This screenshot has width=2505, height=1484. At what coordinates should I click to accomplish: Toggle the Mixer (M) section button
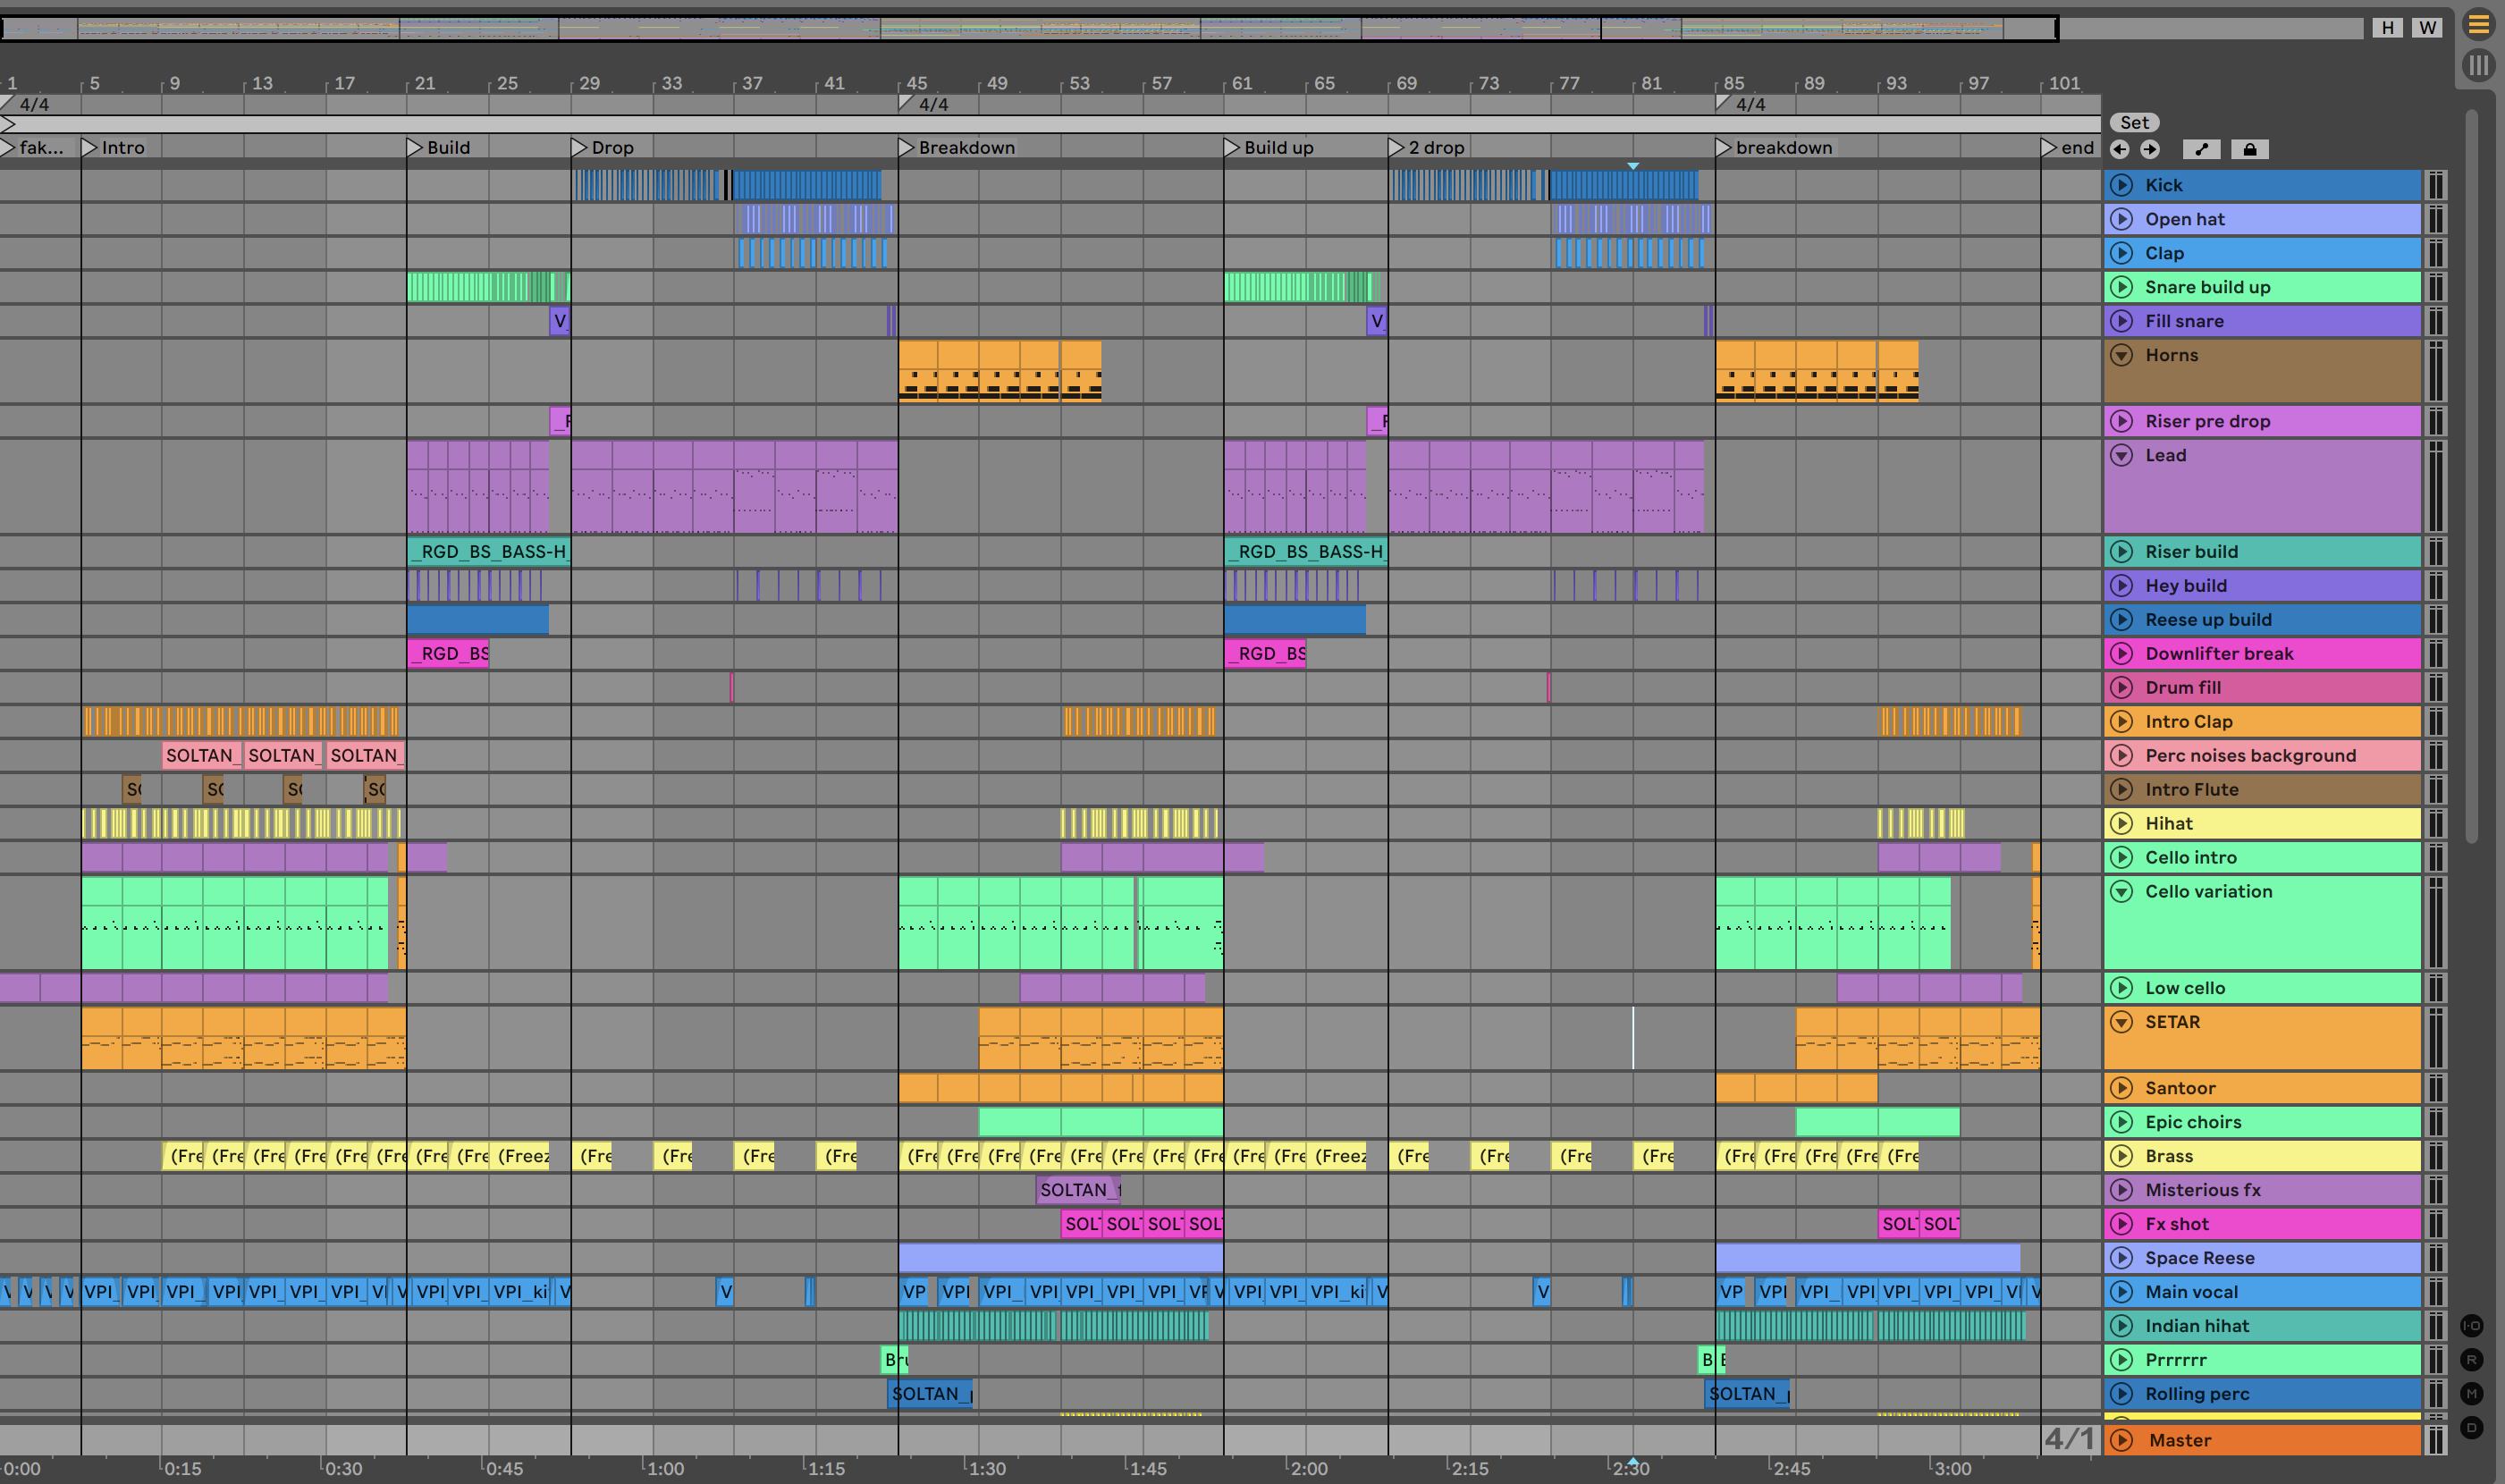click(2471, 1394)
